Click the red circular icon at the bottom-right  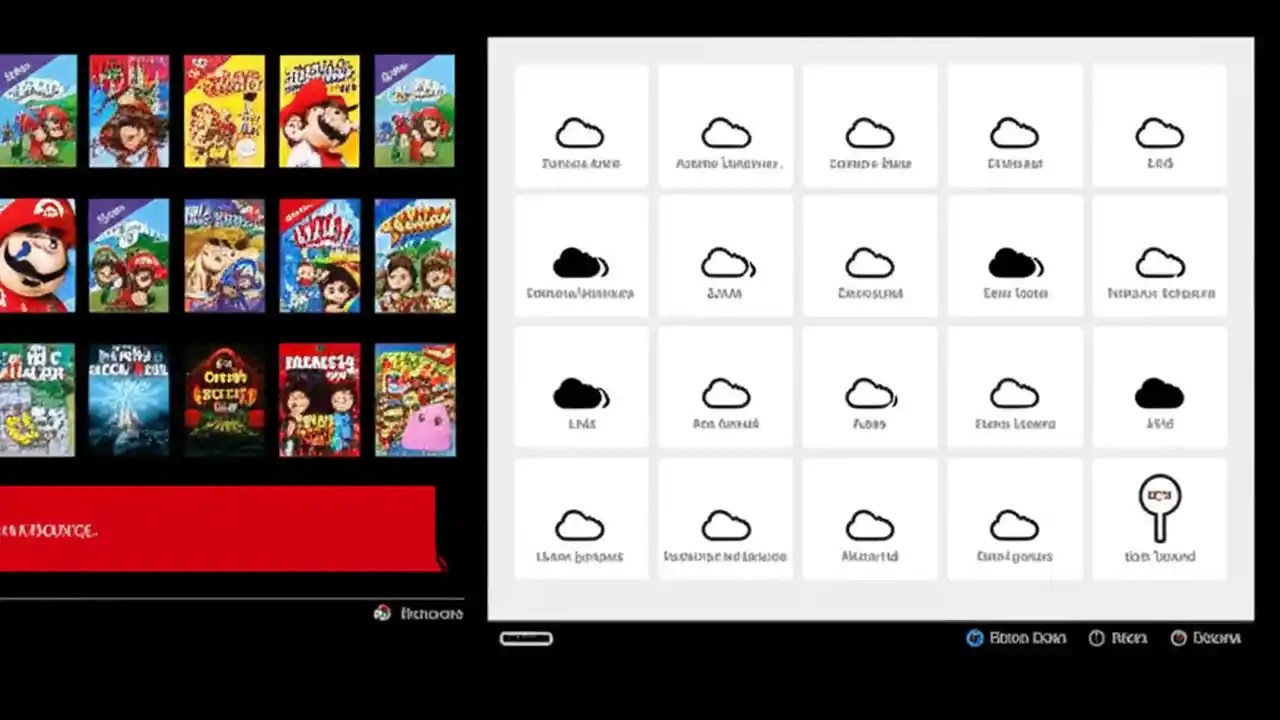point(1178,637)
